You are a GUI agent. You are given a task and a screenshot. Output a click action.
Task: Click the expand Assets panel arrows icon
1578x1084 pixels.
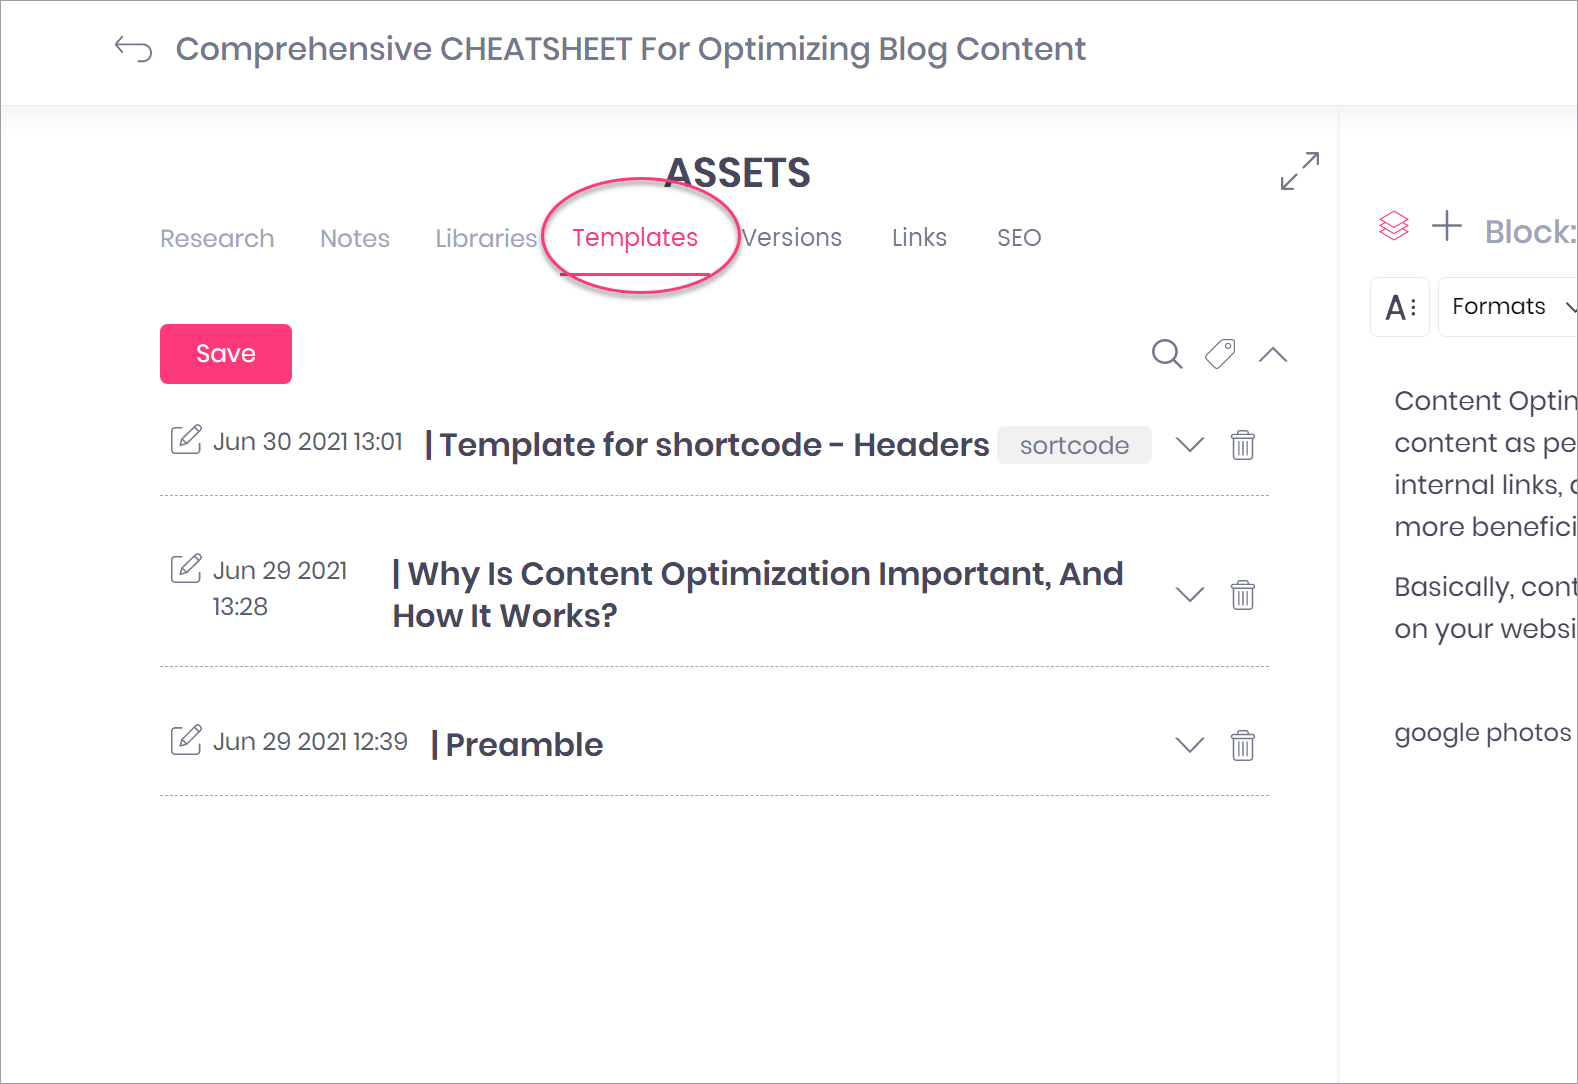1300,171
